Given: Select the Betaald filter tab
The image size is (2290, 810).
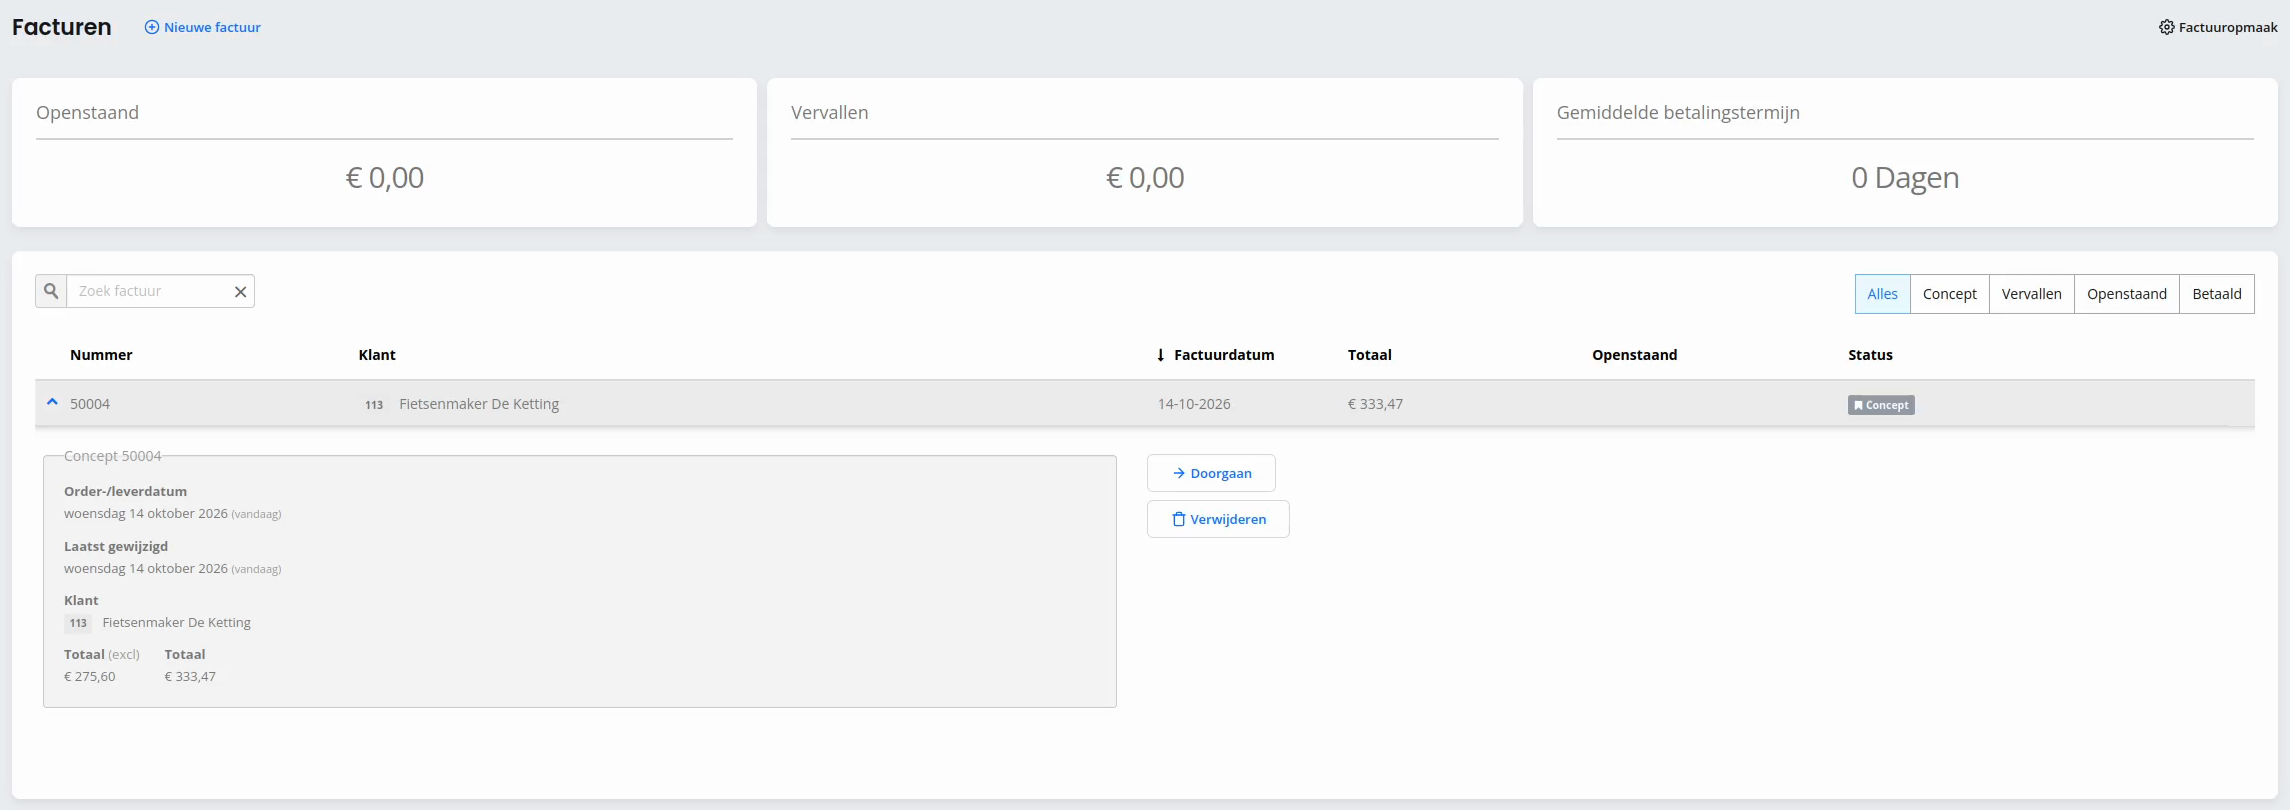Looking at the screenshot, I should [x=2217, y=294].
